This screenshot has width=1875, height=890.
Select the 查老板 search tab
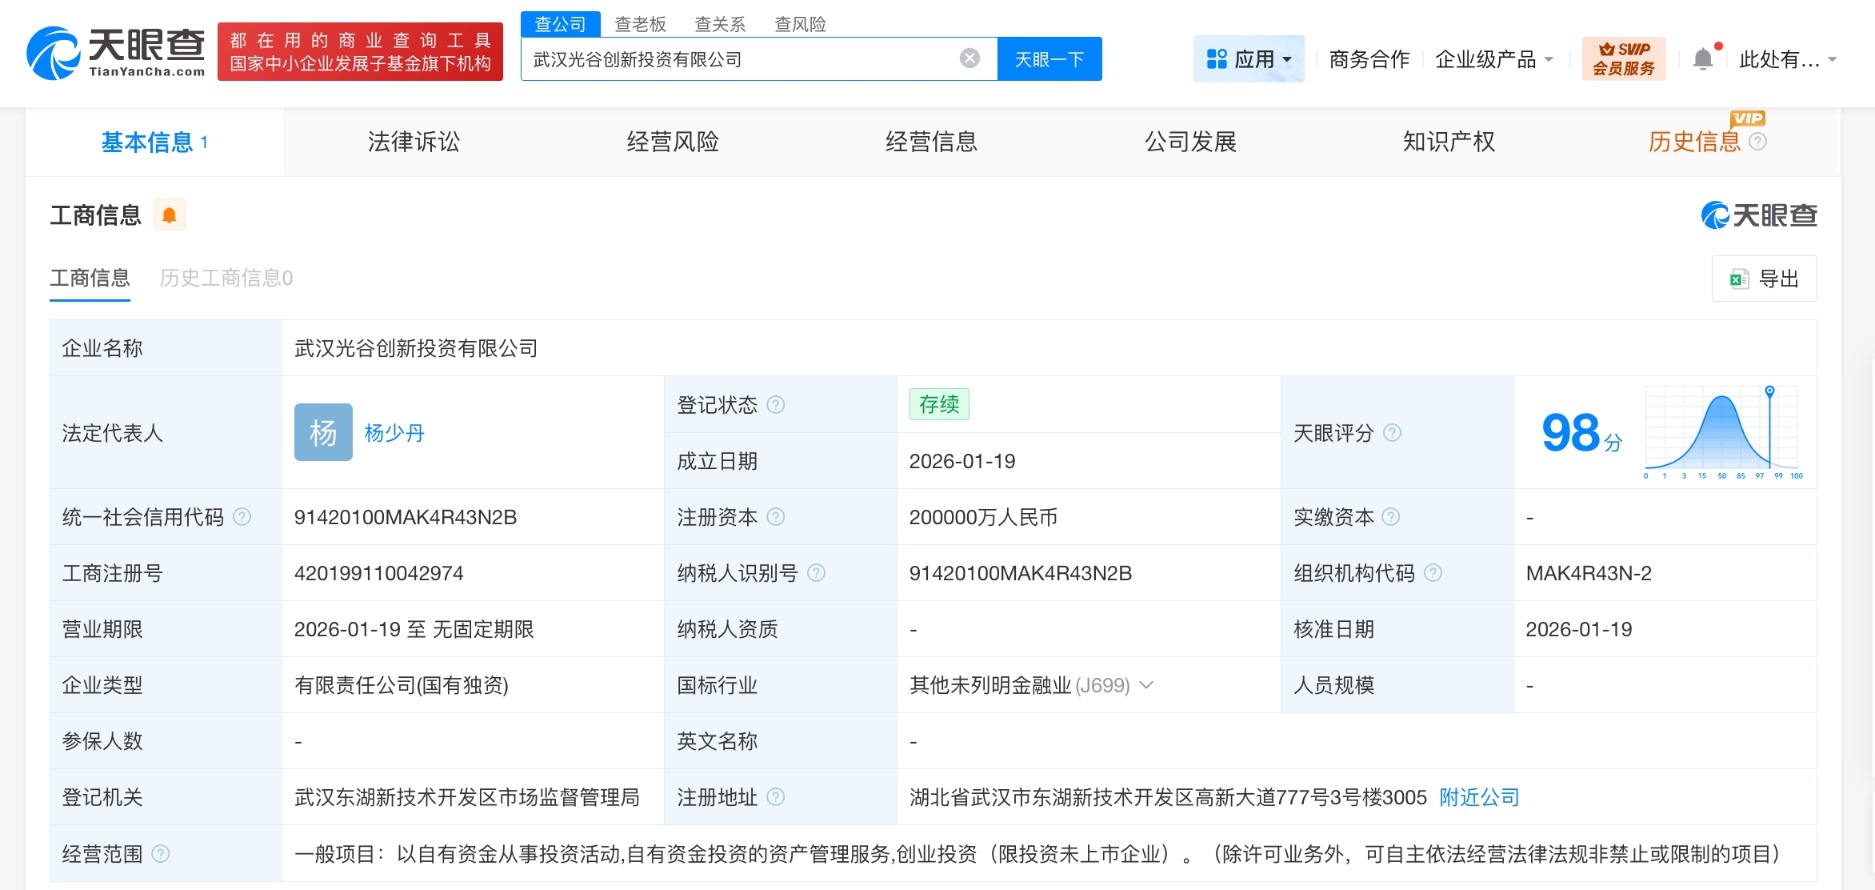(x=640, y=24)
